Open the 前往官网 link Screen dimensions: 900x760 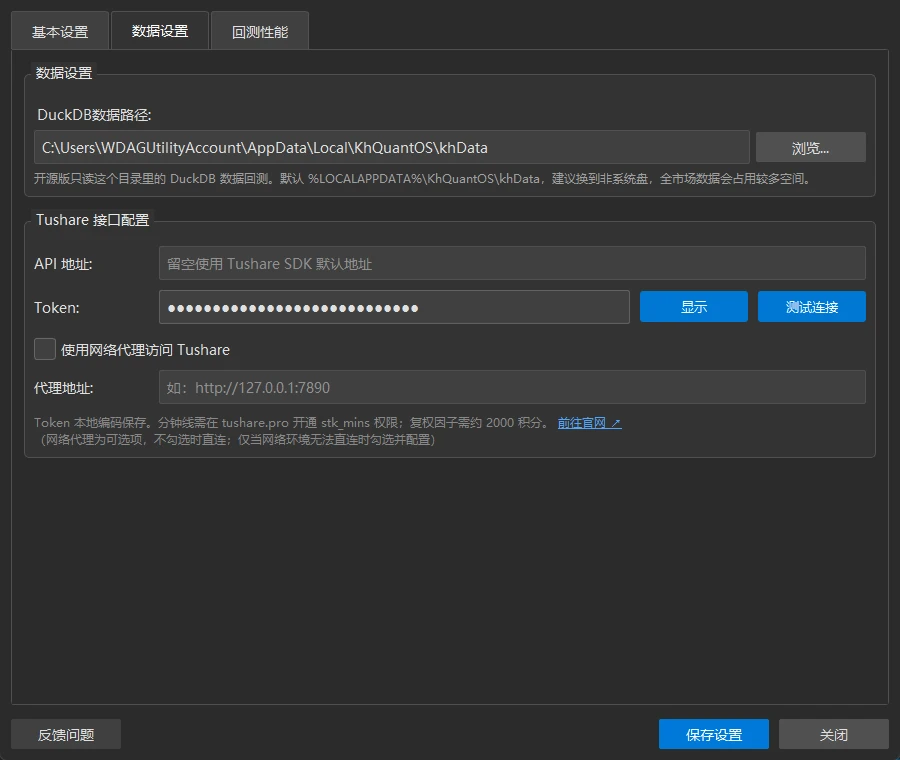tap(589, 423)
